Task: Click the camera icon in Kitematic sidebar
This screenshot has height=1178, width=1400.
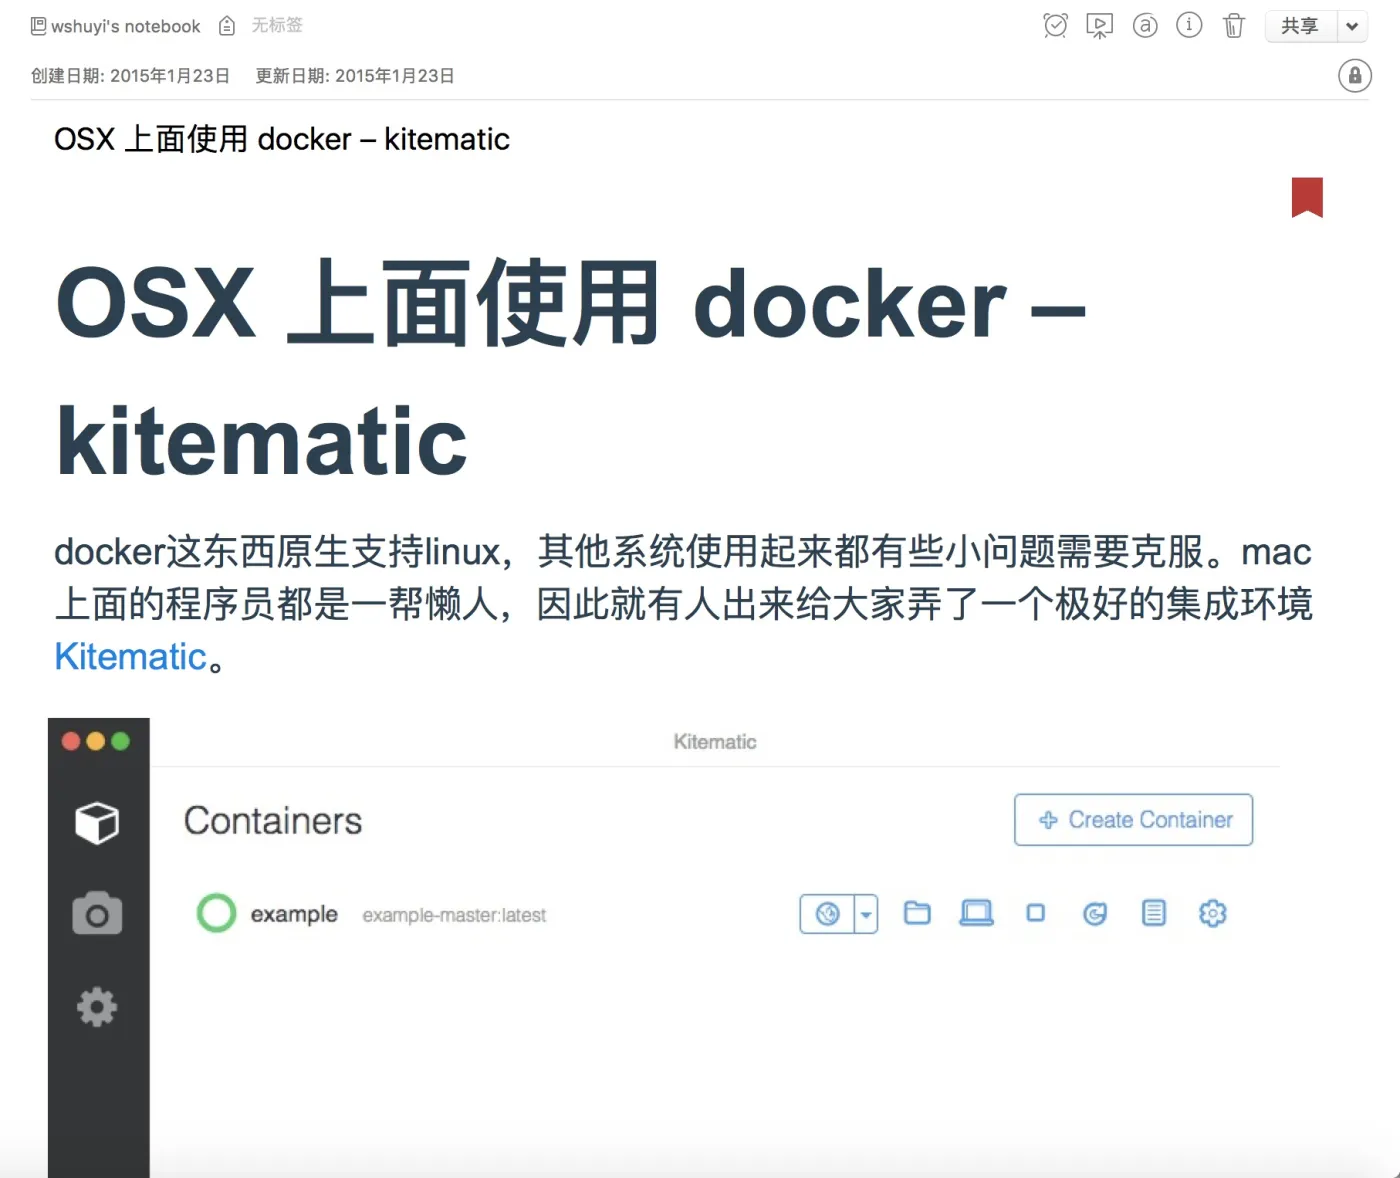Action: 97,914
